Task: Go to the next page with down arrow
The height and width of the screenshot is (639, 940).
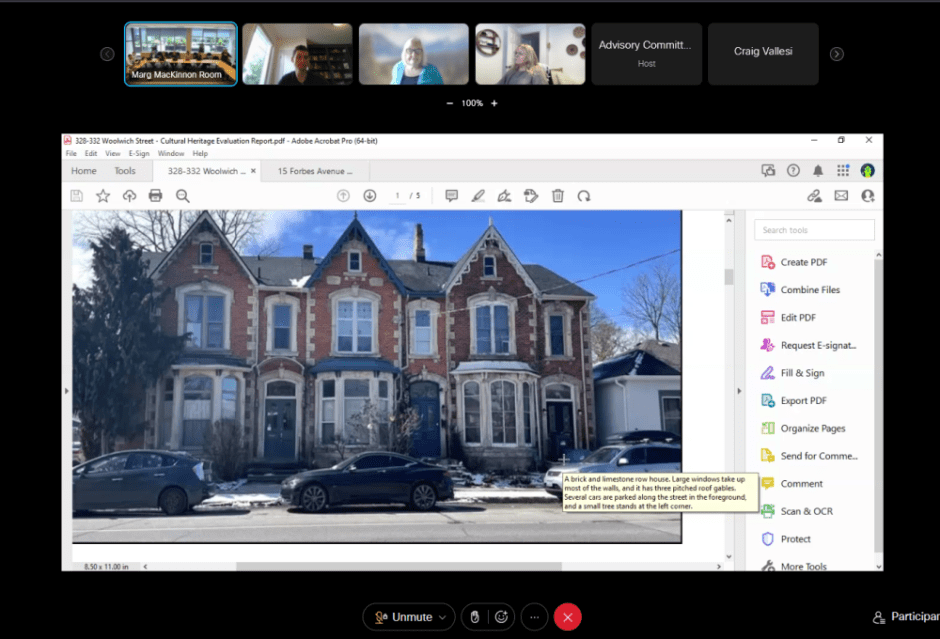Action: (x=369, y=196)
